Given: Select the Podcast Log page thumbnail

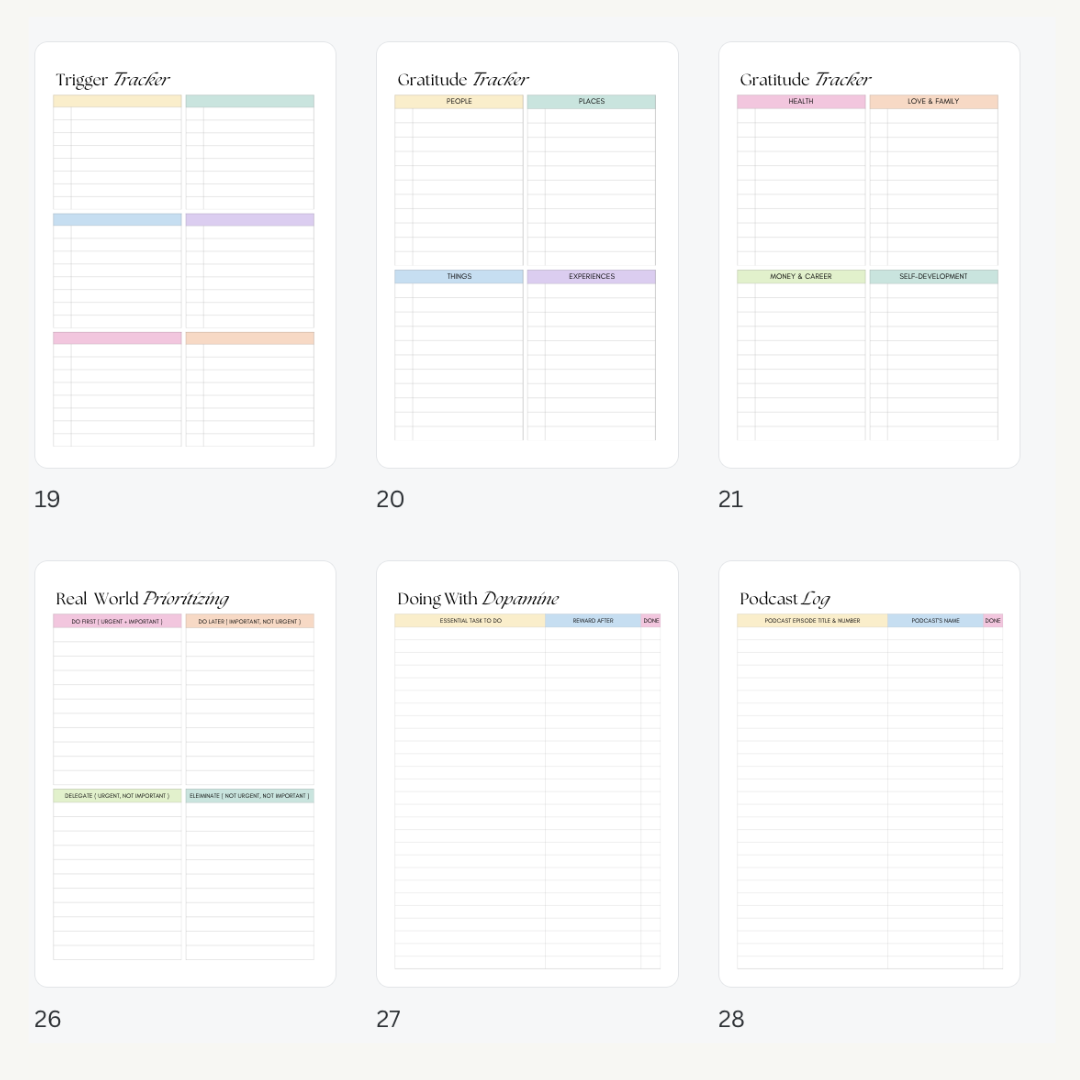Looking at the screenshot, I should point(869,773).
